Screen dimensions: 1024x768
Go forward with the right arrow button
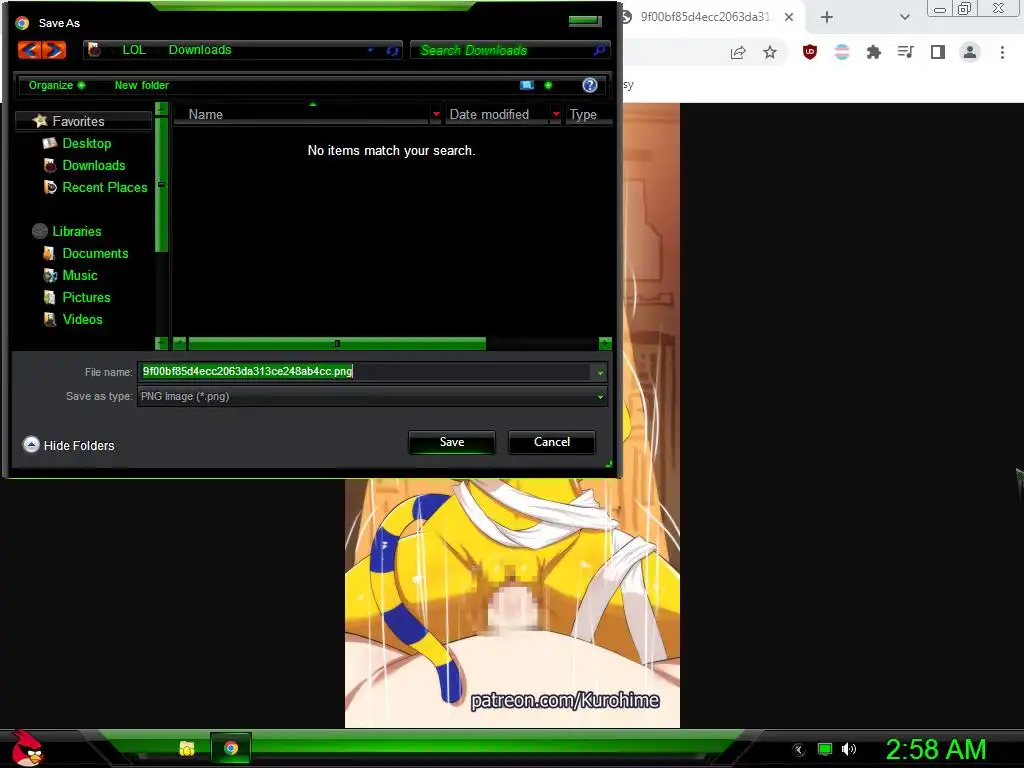click(55, 50)
